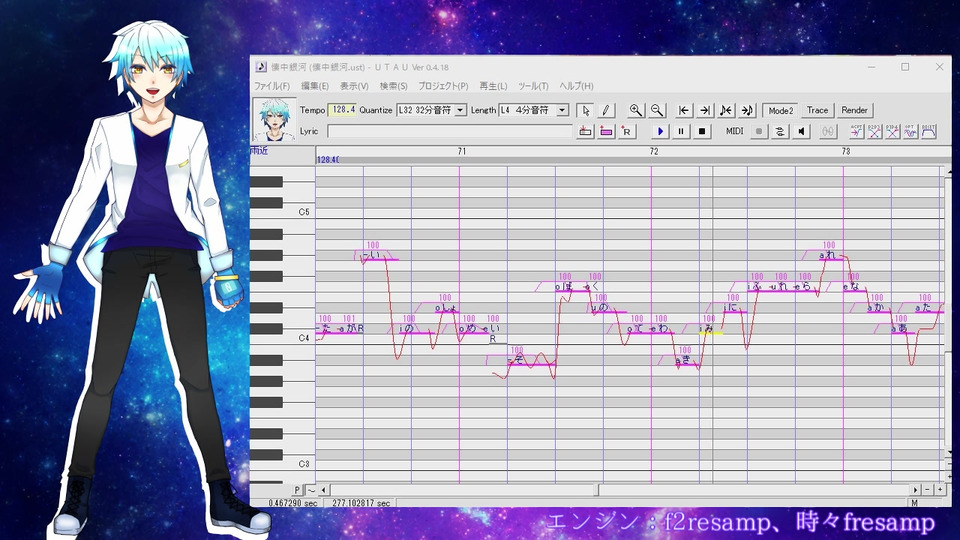Click the 277.102817 sec status text
The height and width of the screenshot is (540, 960).
tap(361, 503)
